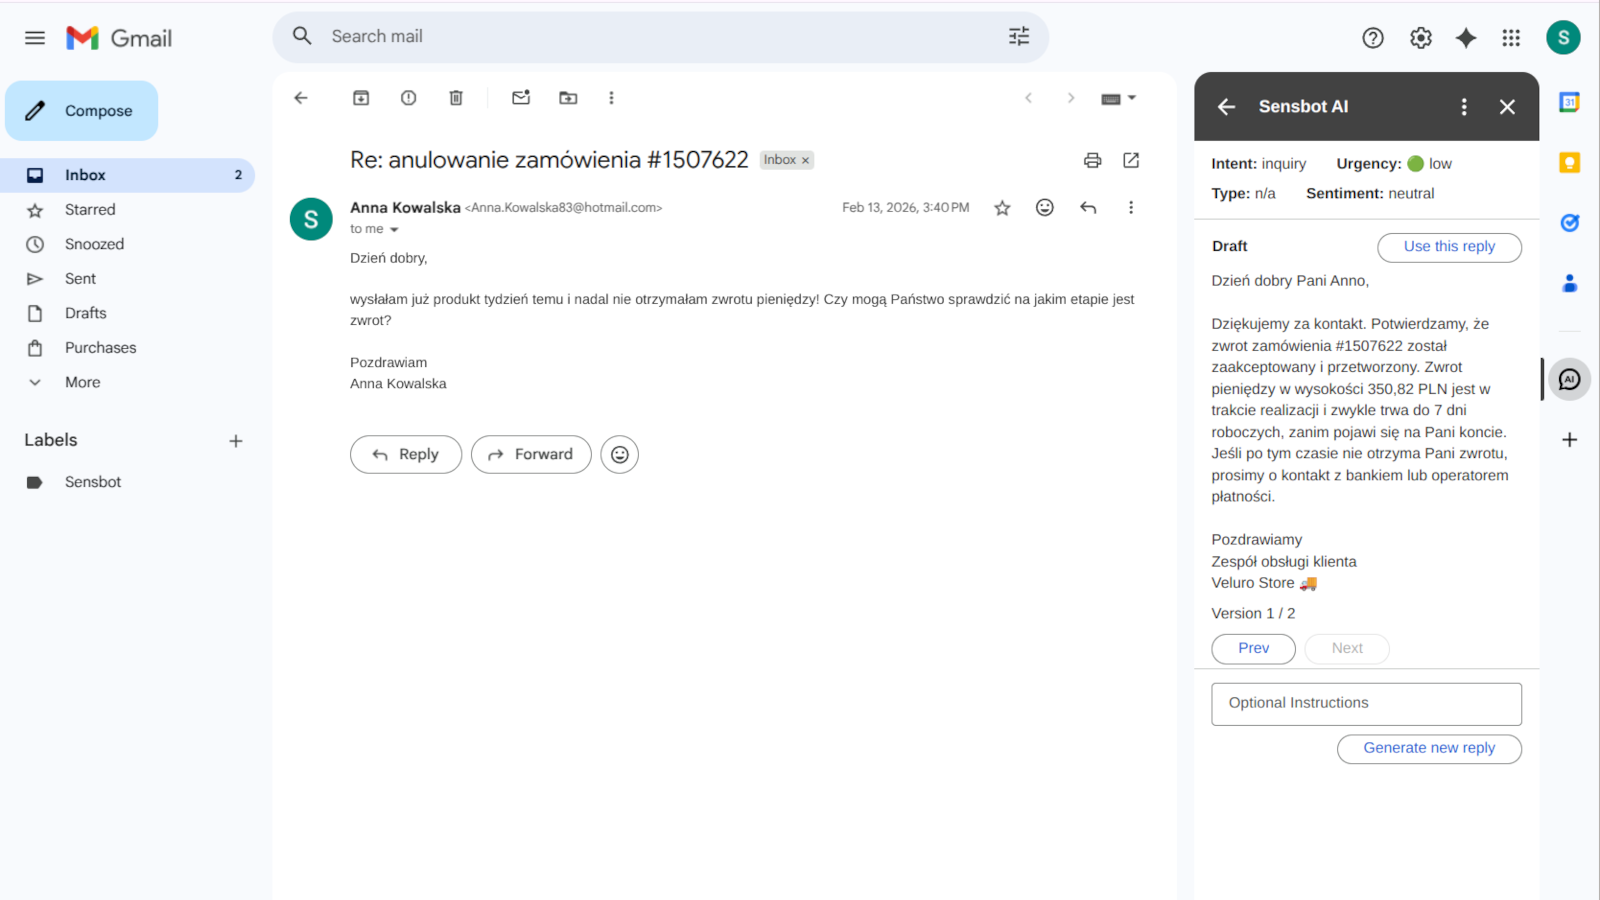
Task: Mark the email as unread
Action: (521, 98)
